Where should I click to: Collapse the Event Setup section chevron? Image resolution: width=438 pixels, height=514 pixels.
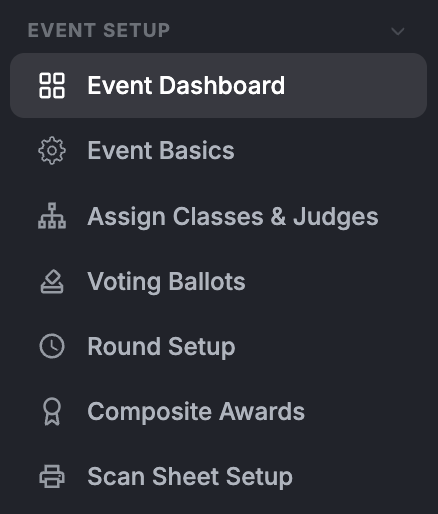point(397,31)
